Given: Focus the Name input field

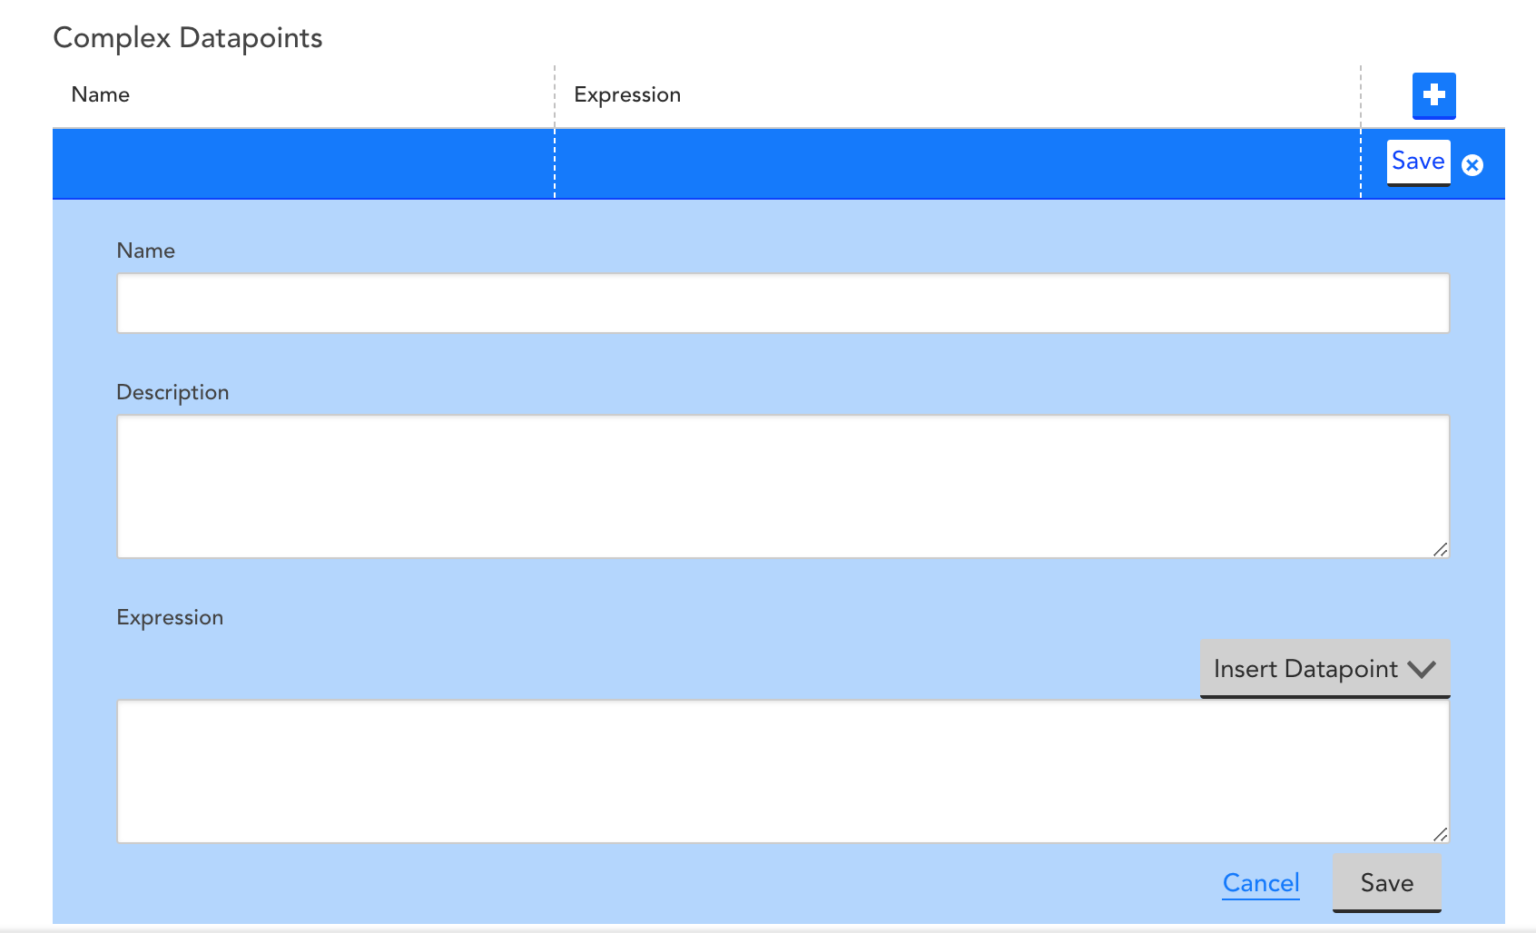Looking at the screenshot, I should (782, 303).
